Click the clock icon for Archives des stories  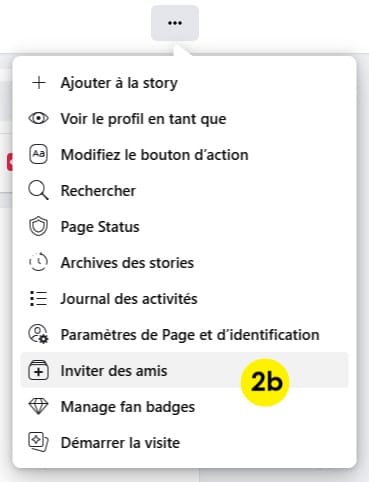(38, 262)
